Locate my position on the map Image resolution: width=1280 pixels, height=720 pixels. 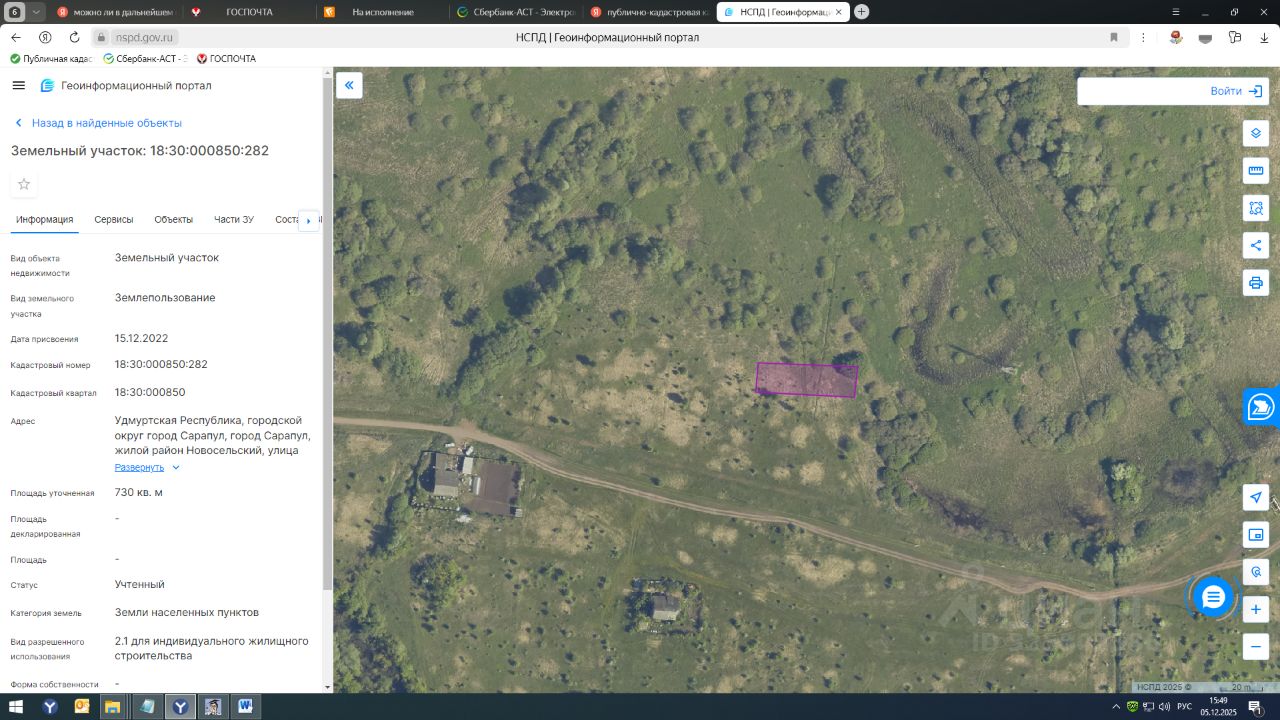(x=1256, y=497)
